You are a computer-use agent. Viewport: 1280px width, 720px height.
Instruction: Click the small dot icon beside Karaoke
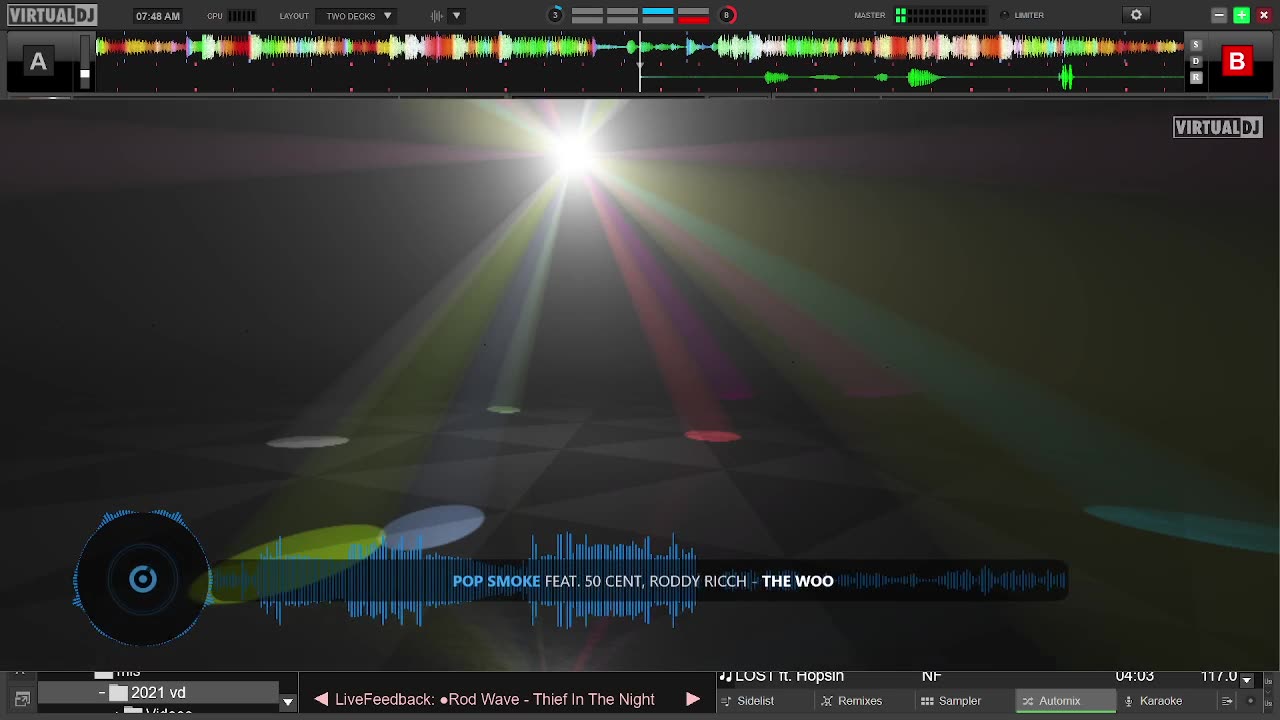click(x=1250, y=701)
